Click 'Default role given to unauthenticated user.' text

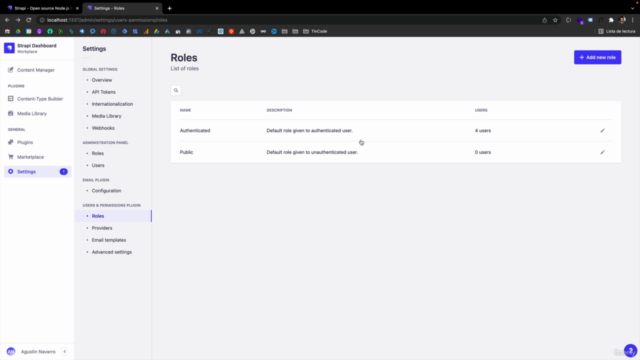coord(312,152)
